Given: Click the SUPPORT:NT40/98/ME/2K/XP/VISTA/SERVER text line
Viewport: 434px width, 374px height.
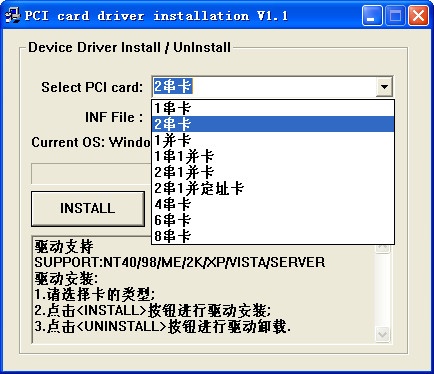Looking at the screenshot, I should coord(180,262).
